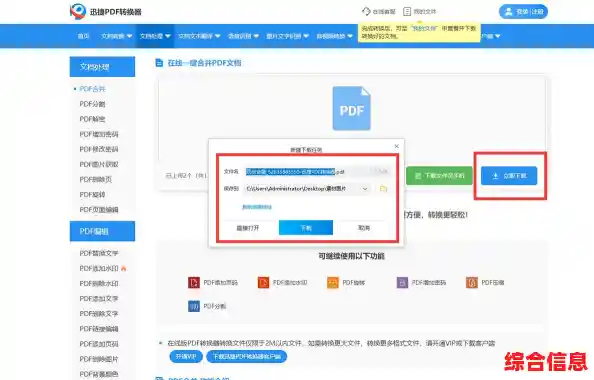Click the yellow browse folder icon
Screen dimensions: 594x380
pos(383,189)
